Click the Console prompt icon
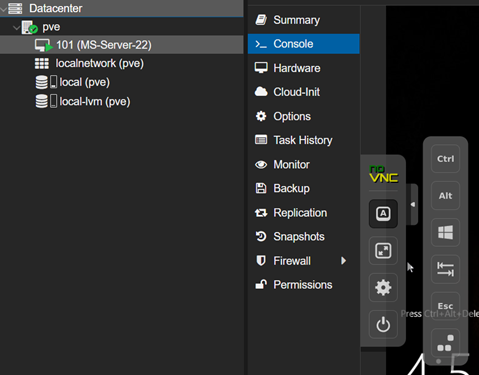Screen dimensions: 479x375 click(x=261, y=44)
